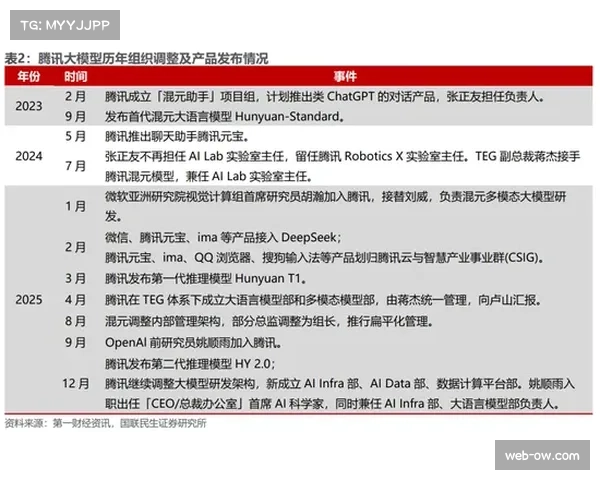Select the event about 「混元助手」项目组 founding
The height and width of the screenshot is (480, 600).
coord(324,96)
